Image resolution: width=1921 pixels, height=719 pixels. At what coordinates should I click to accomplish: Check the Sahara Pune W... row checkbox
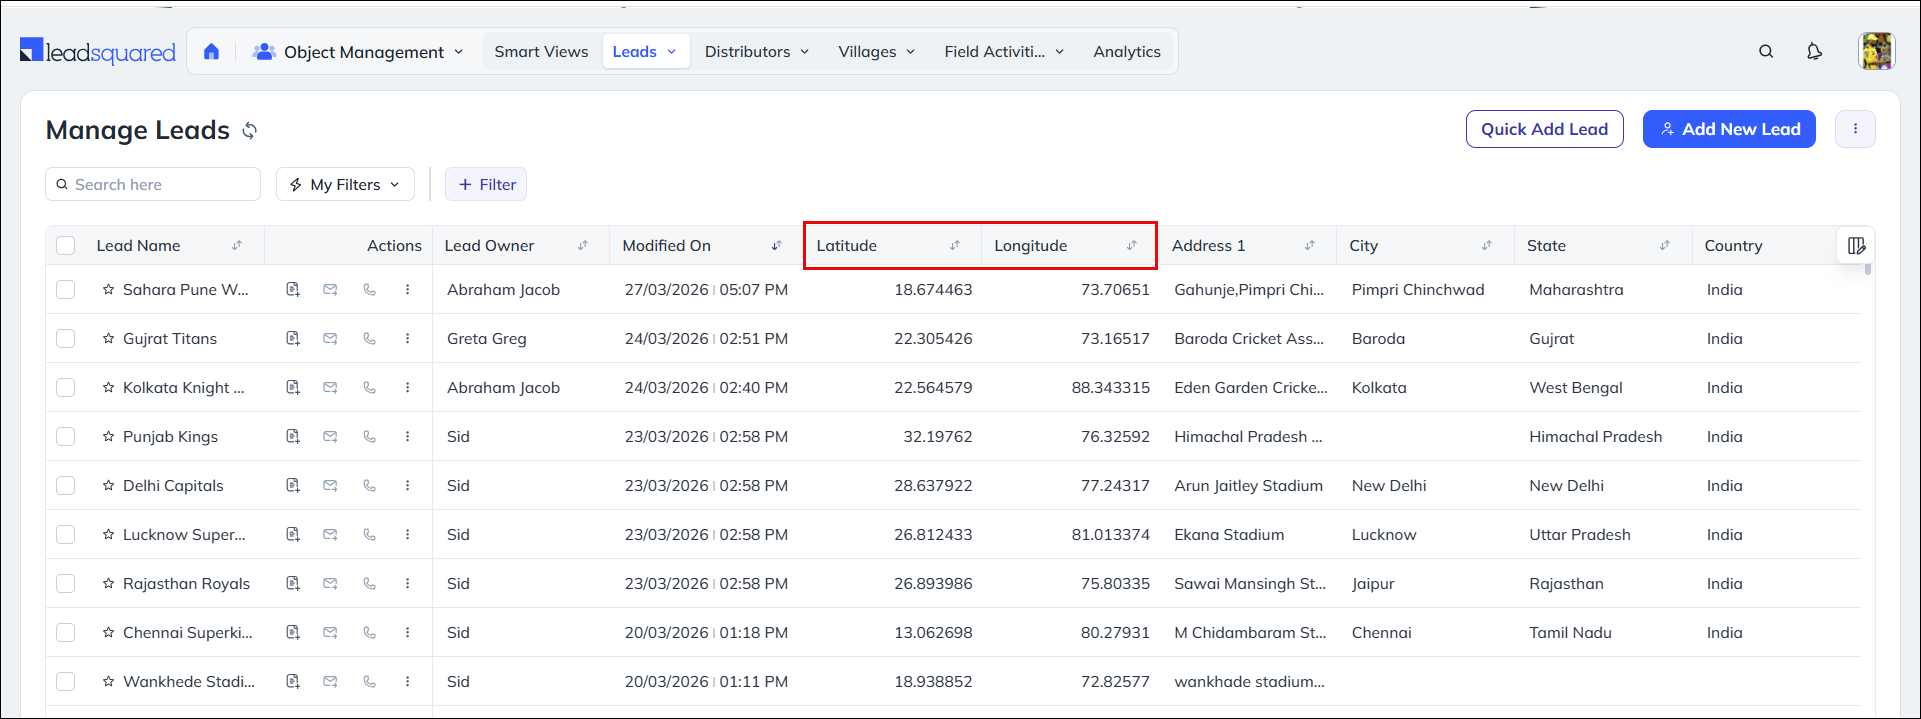click(66, 290)
